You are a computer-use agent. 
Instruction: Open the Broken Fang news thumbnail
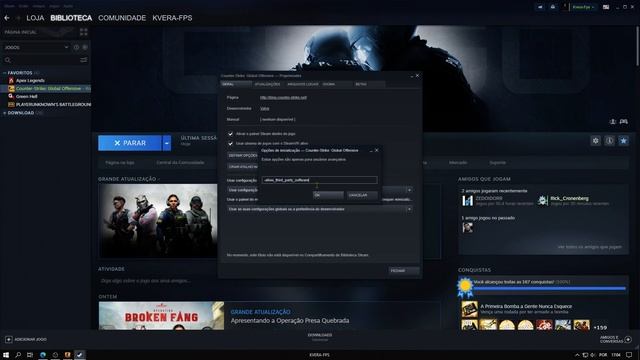point(161,316)
